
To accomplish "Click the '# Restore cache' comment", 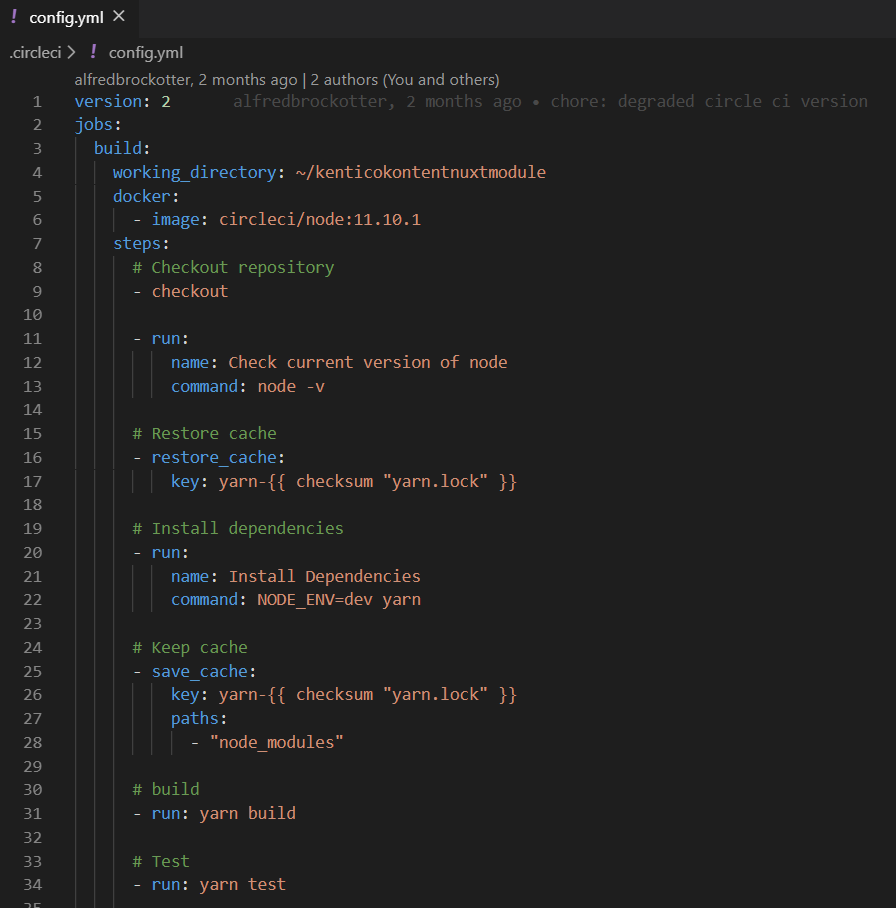I will click(x=204, y=434).
